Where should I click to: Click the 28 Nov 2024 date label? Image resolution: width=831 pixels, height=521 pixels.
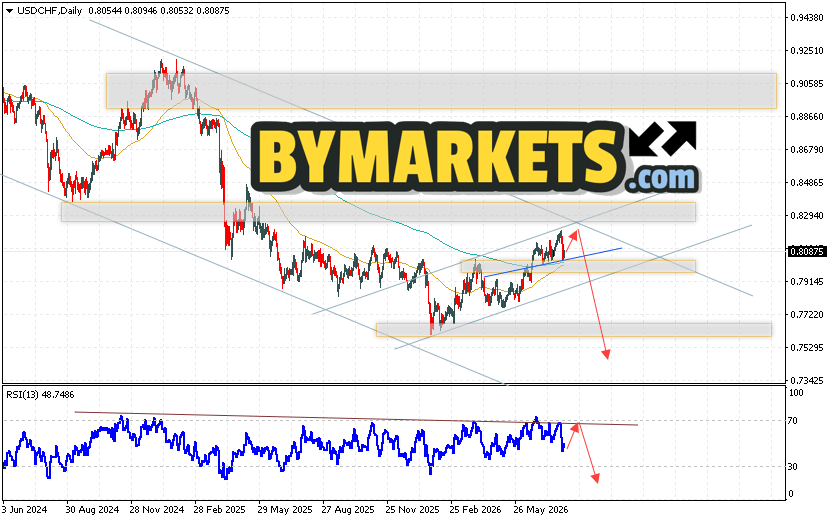coord(157,510)
